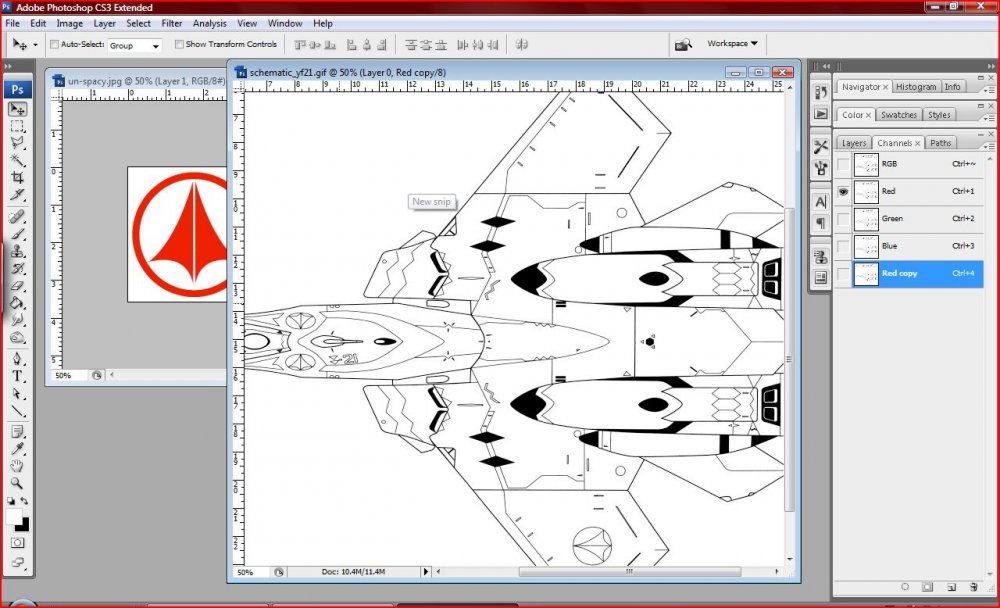Create new channel button
This screenshot has width=1000, height=608.
click(x=951, y=587)
